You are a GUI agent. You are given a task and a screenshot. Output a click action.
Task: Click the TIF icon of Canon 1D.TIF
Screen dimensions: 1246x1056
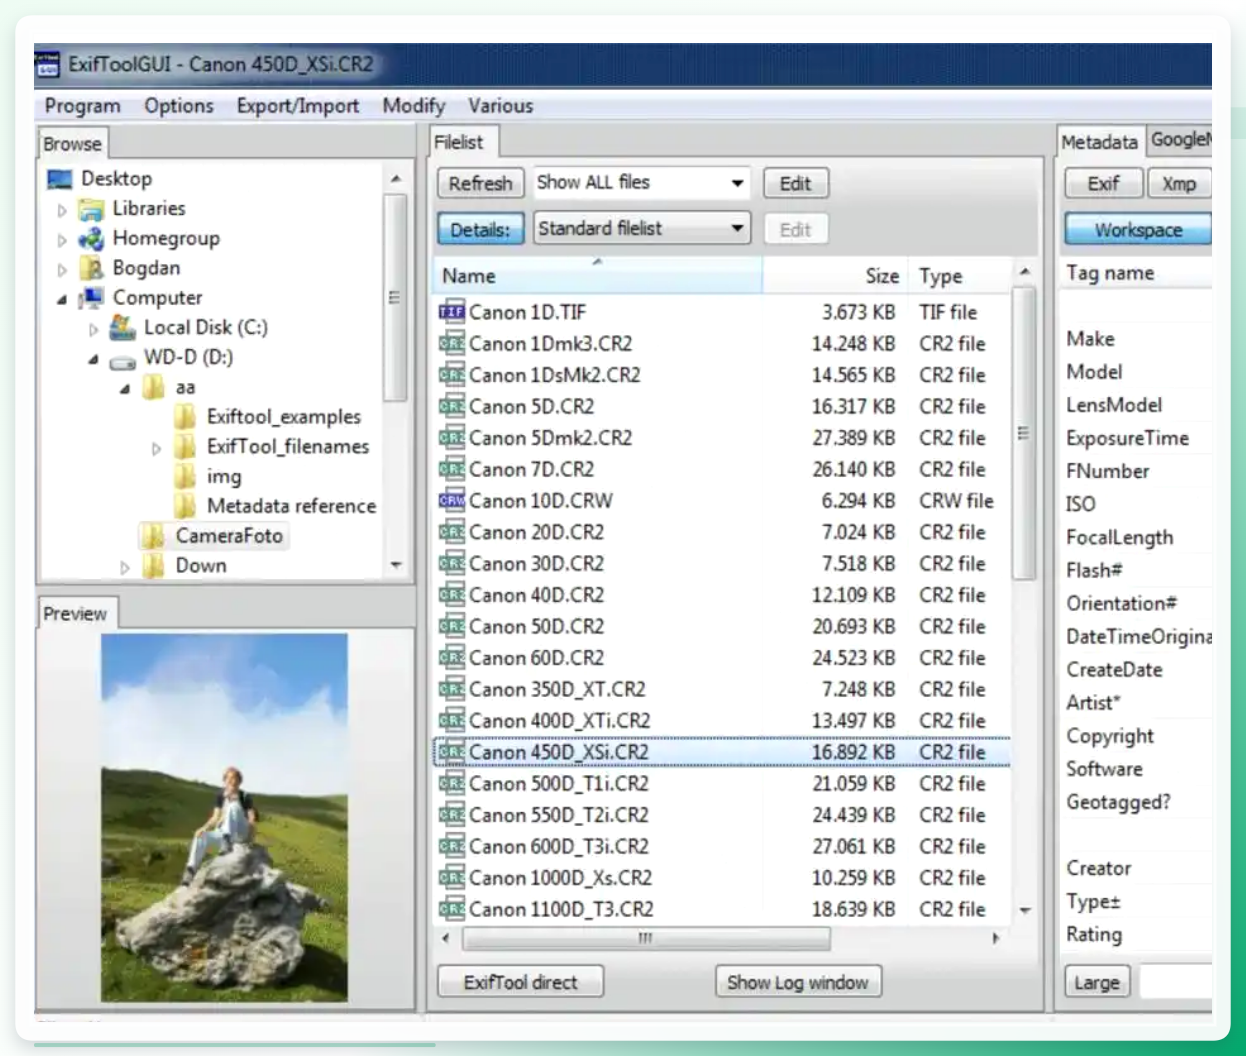pyautogui.click(x=452, y=312)
